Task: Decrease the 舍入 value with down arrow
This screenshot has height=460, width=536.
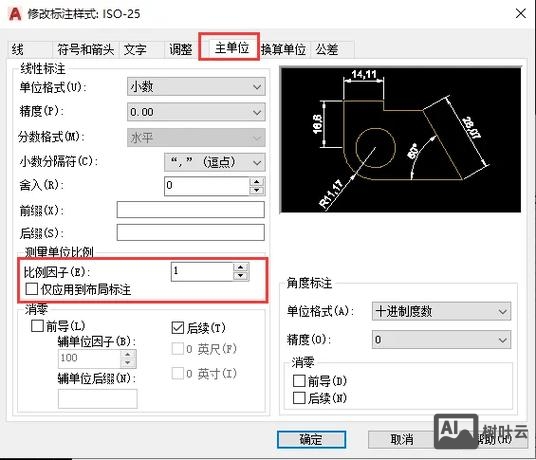Action: coord(257,190)
